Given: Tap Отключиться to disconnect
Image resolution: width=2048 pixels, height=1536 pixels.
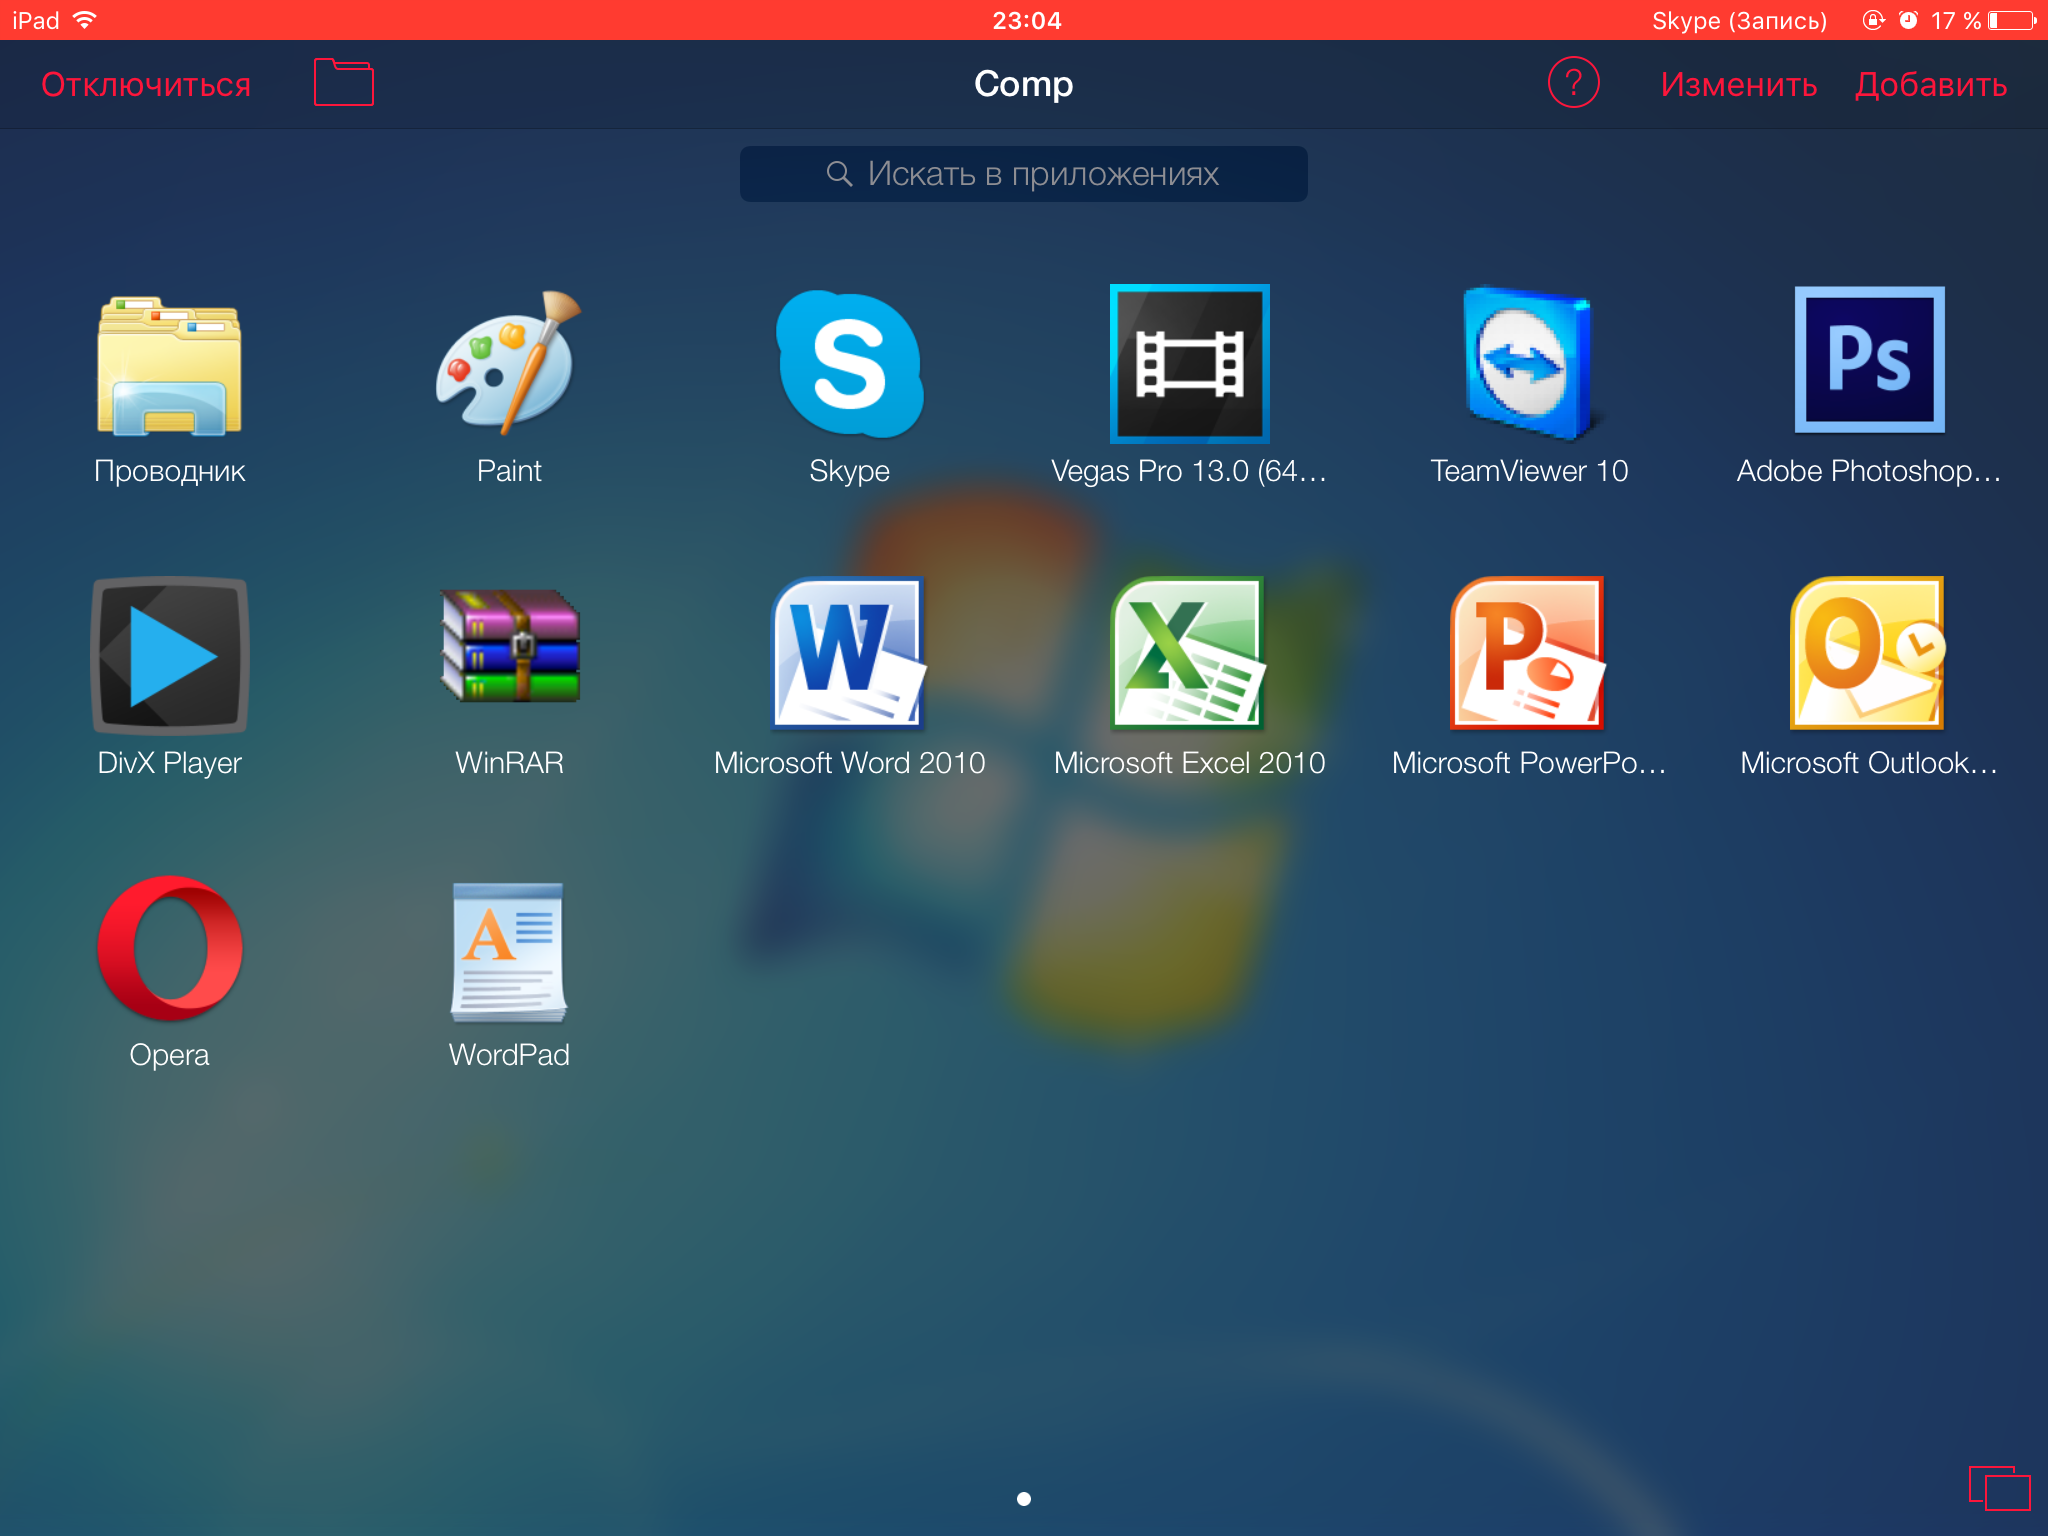Looking at the screenshot, I should (146, 85).
